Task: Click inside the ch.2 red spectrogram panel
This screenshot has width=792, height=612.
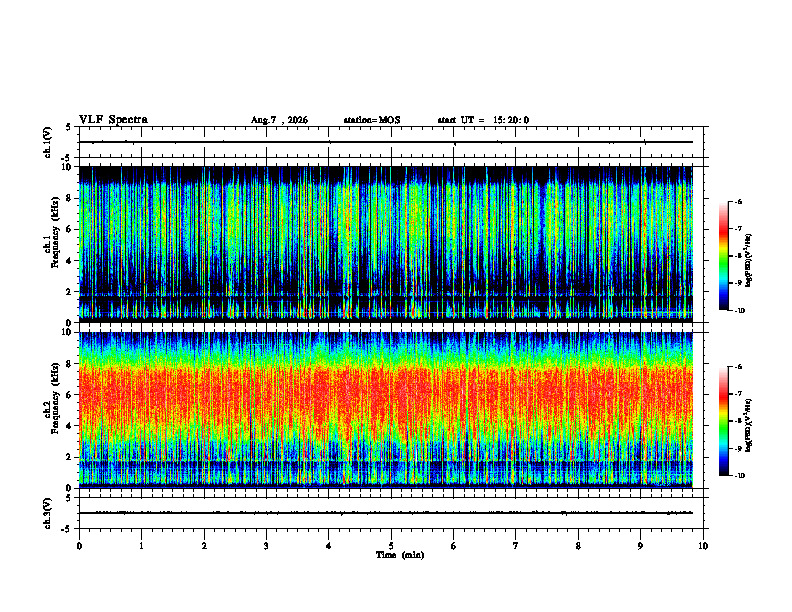Action: pos(386,410)
